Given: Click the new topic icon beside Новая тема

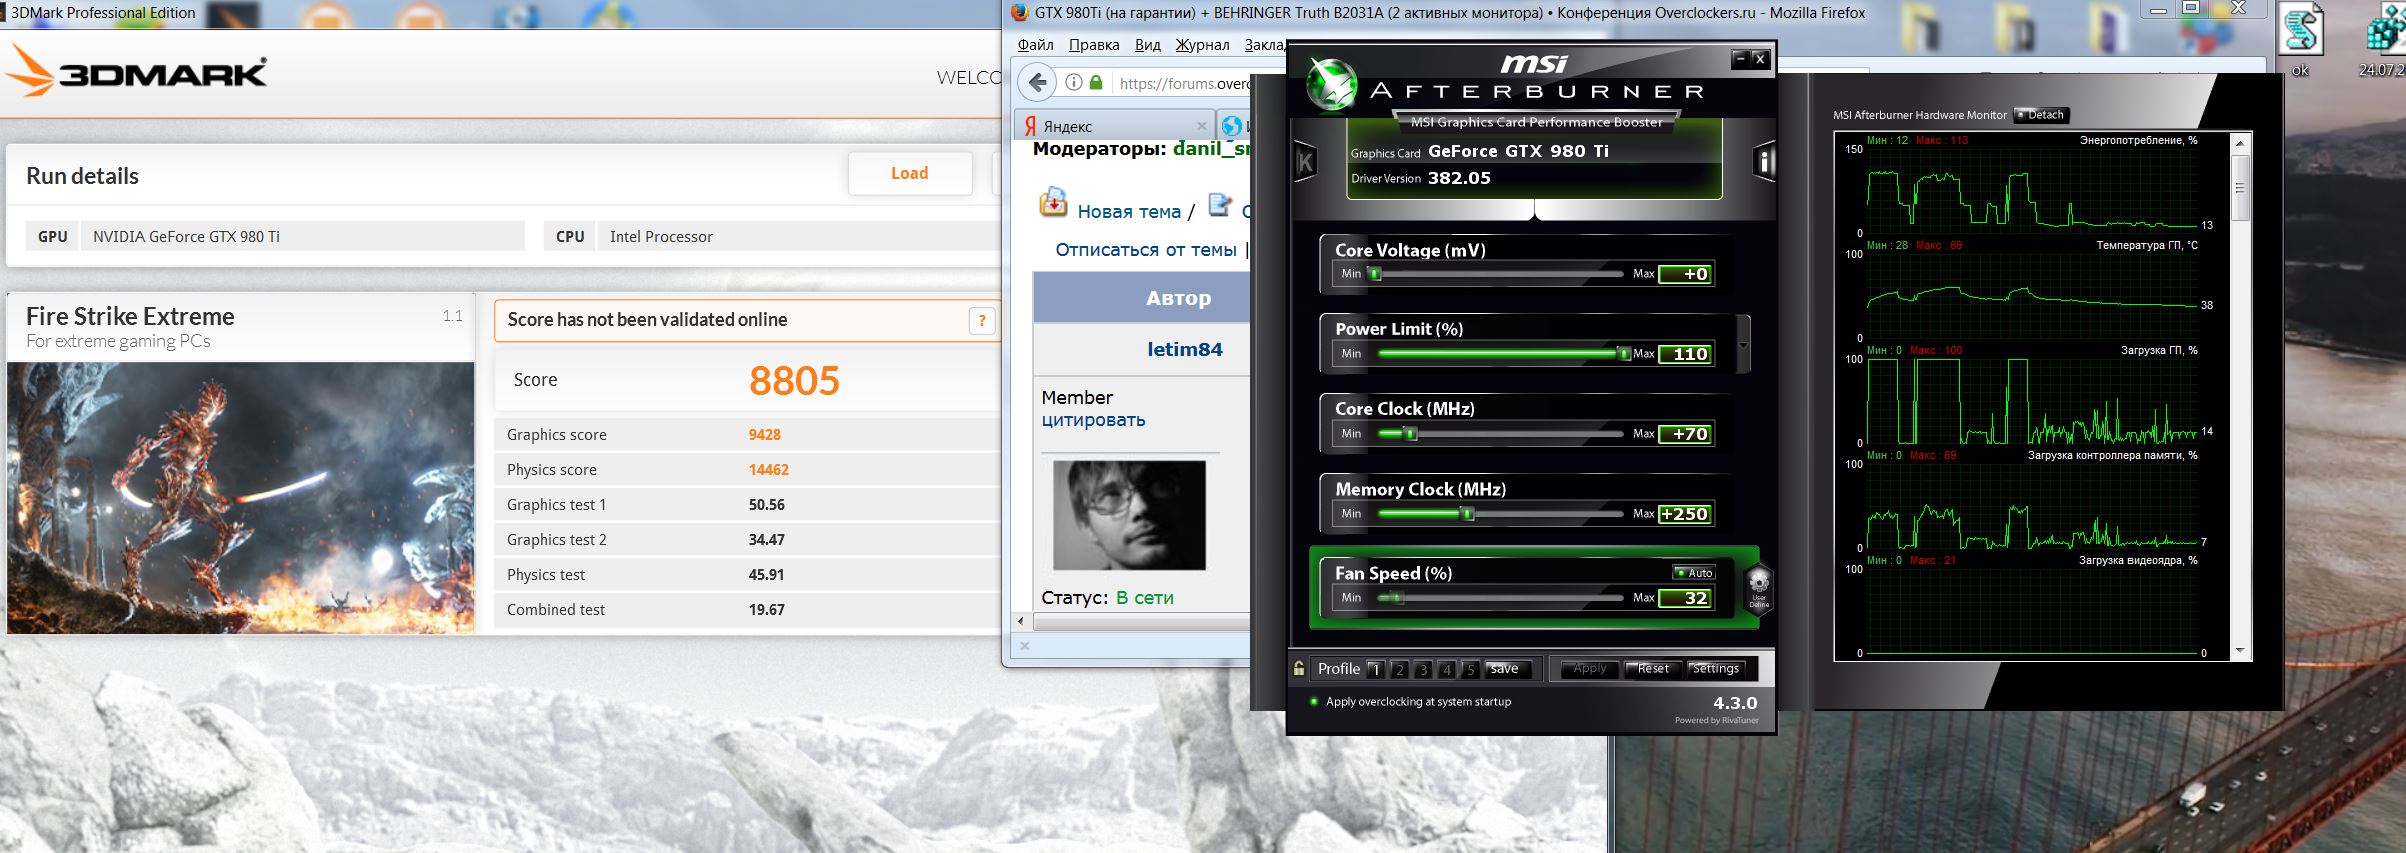Looking at the screenshot, I should [1053, 203].
